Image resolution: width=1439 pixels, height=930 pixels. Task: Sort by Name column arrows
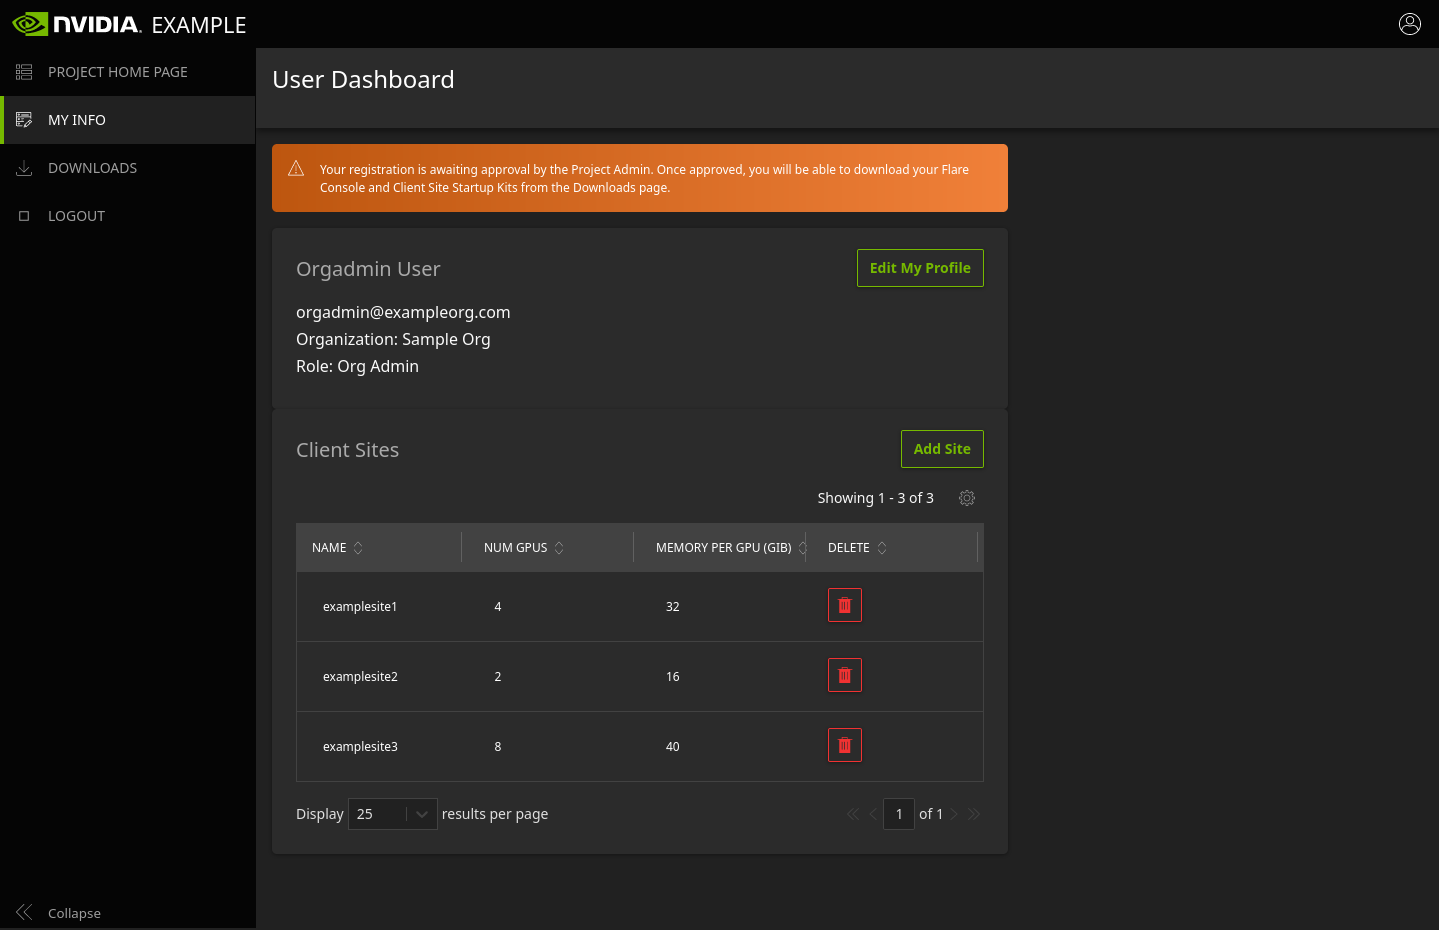tap(358, 548)
